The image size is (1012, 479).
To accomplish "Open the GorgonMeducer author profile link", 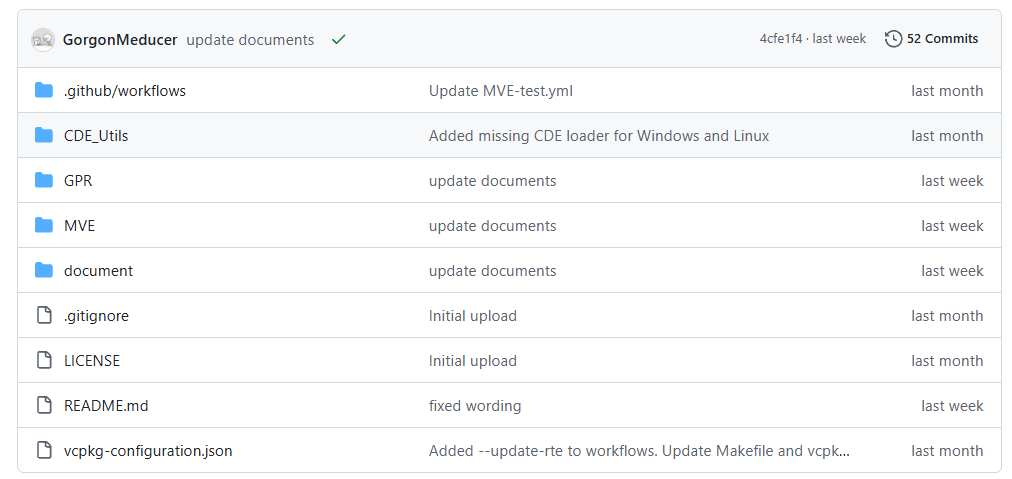I will point(120,40).
